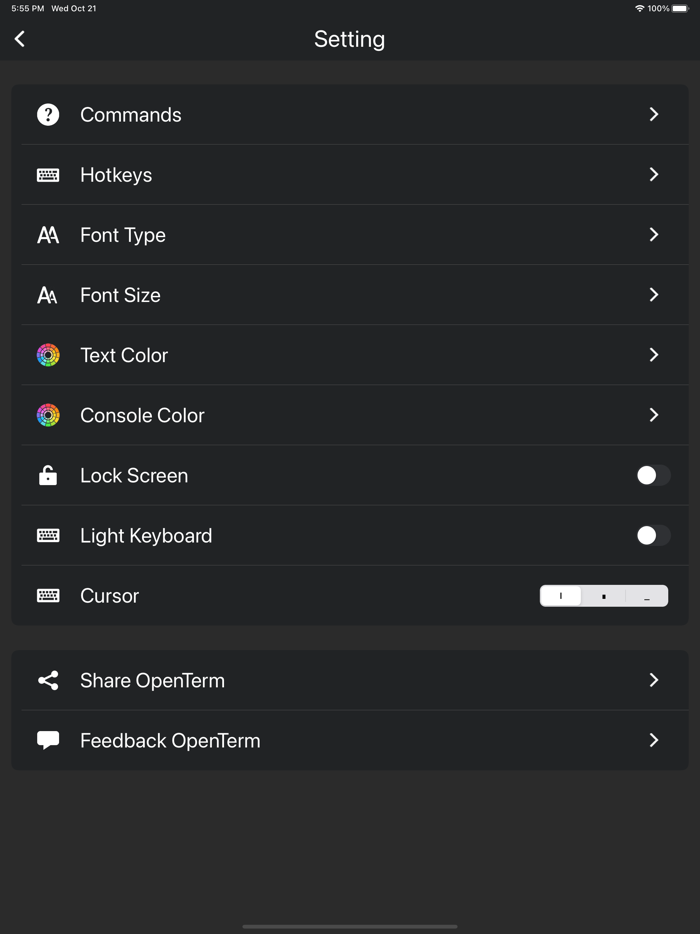Screen dimensions: 700x934
Task: Tap the Share OpenTerm share icon
Action: (x=48, y=681)
